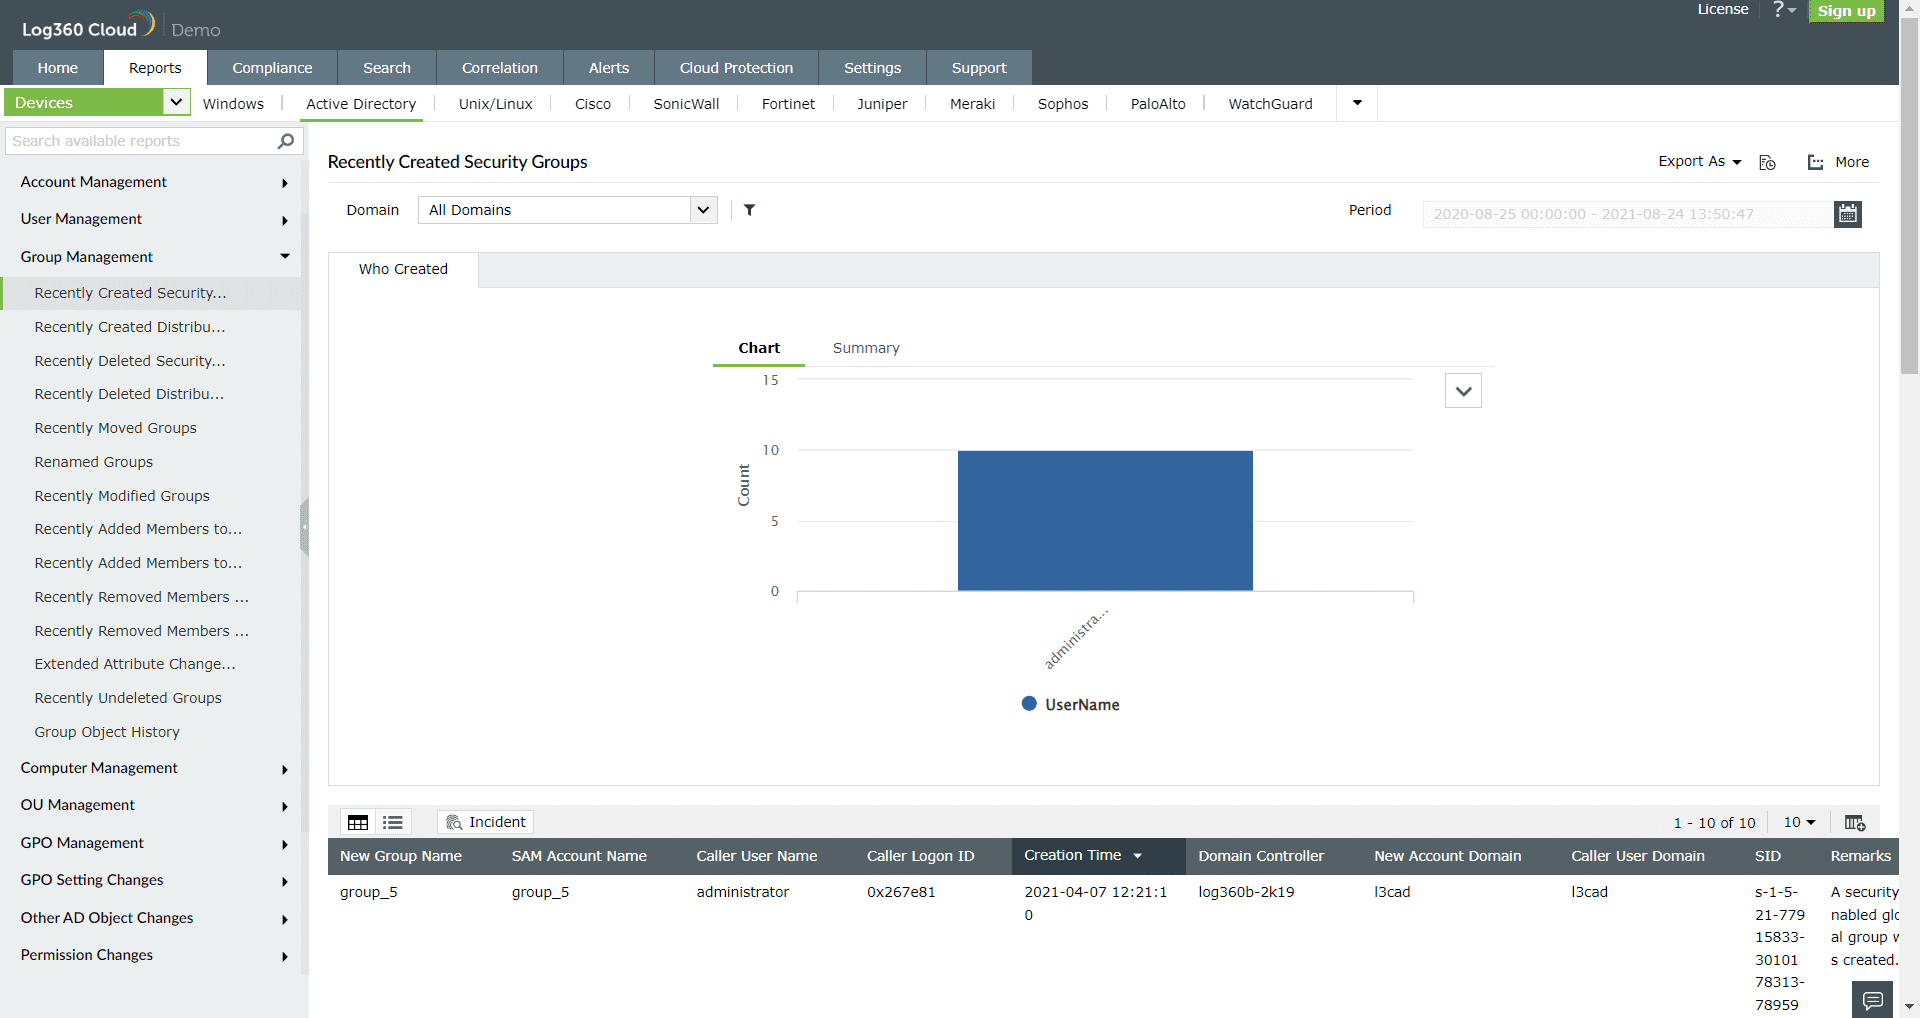This screenshot has width=1920, height=1018.
Task: Show more device types dropdown arrow
Action: [x=1357, y=103]
